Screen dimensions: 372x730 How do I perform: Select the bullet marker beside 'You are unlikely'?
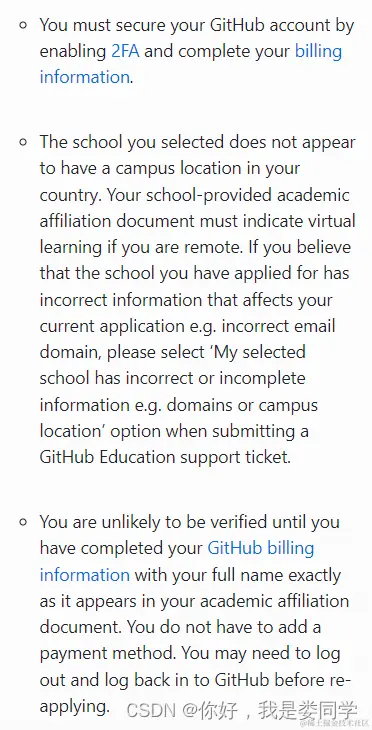[24, 522]
